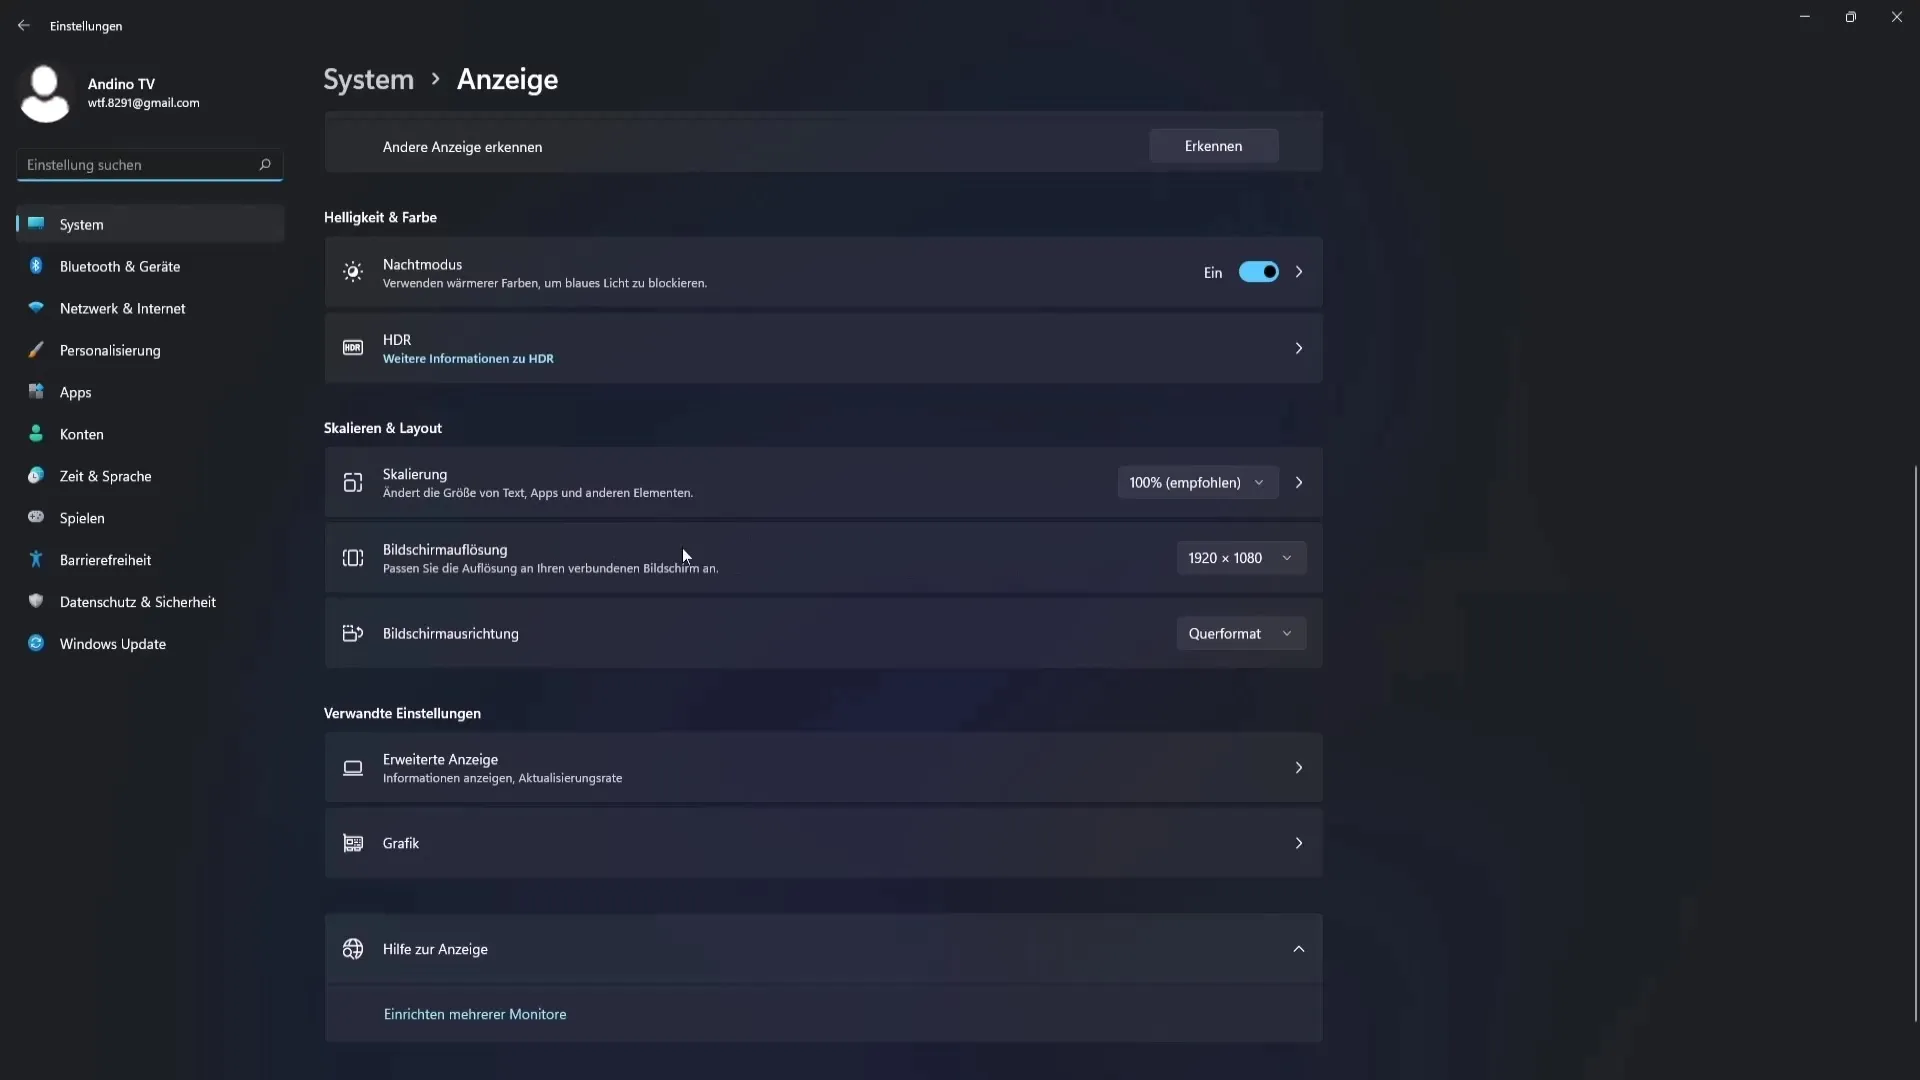Open Datenschutz & Sicherheit settings
The height and width of the screenshot is (1080, 1920).
click(x=137, y=601)
